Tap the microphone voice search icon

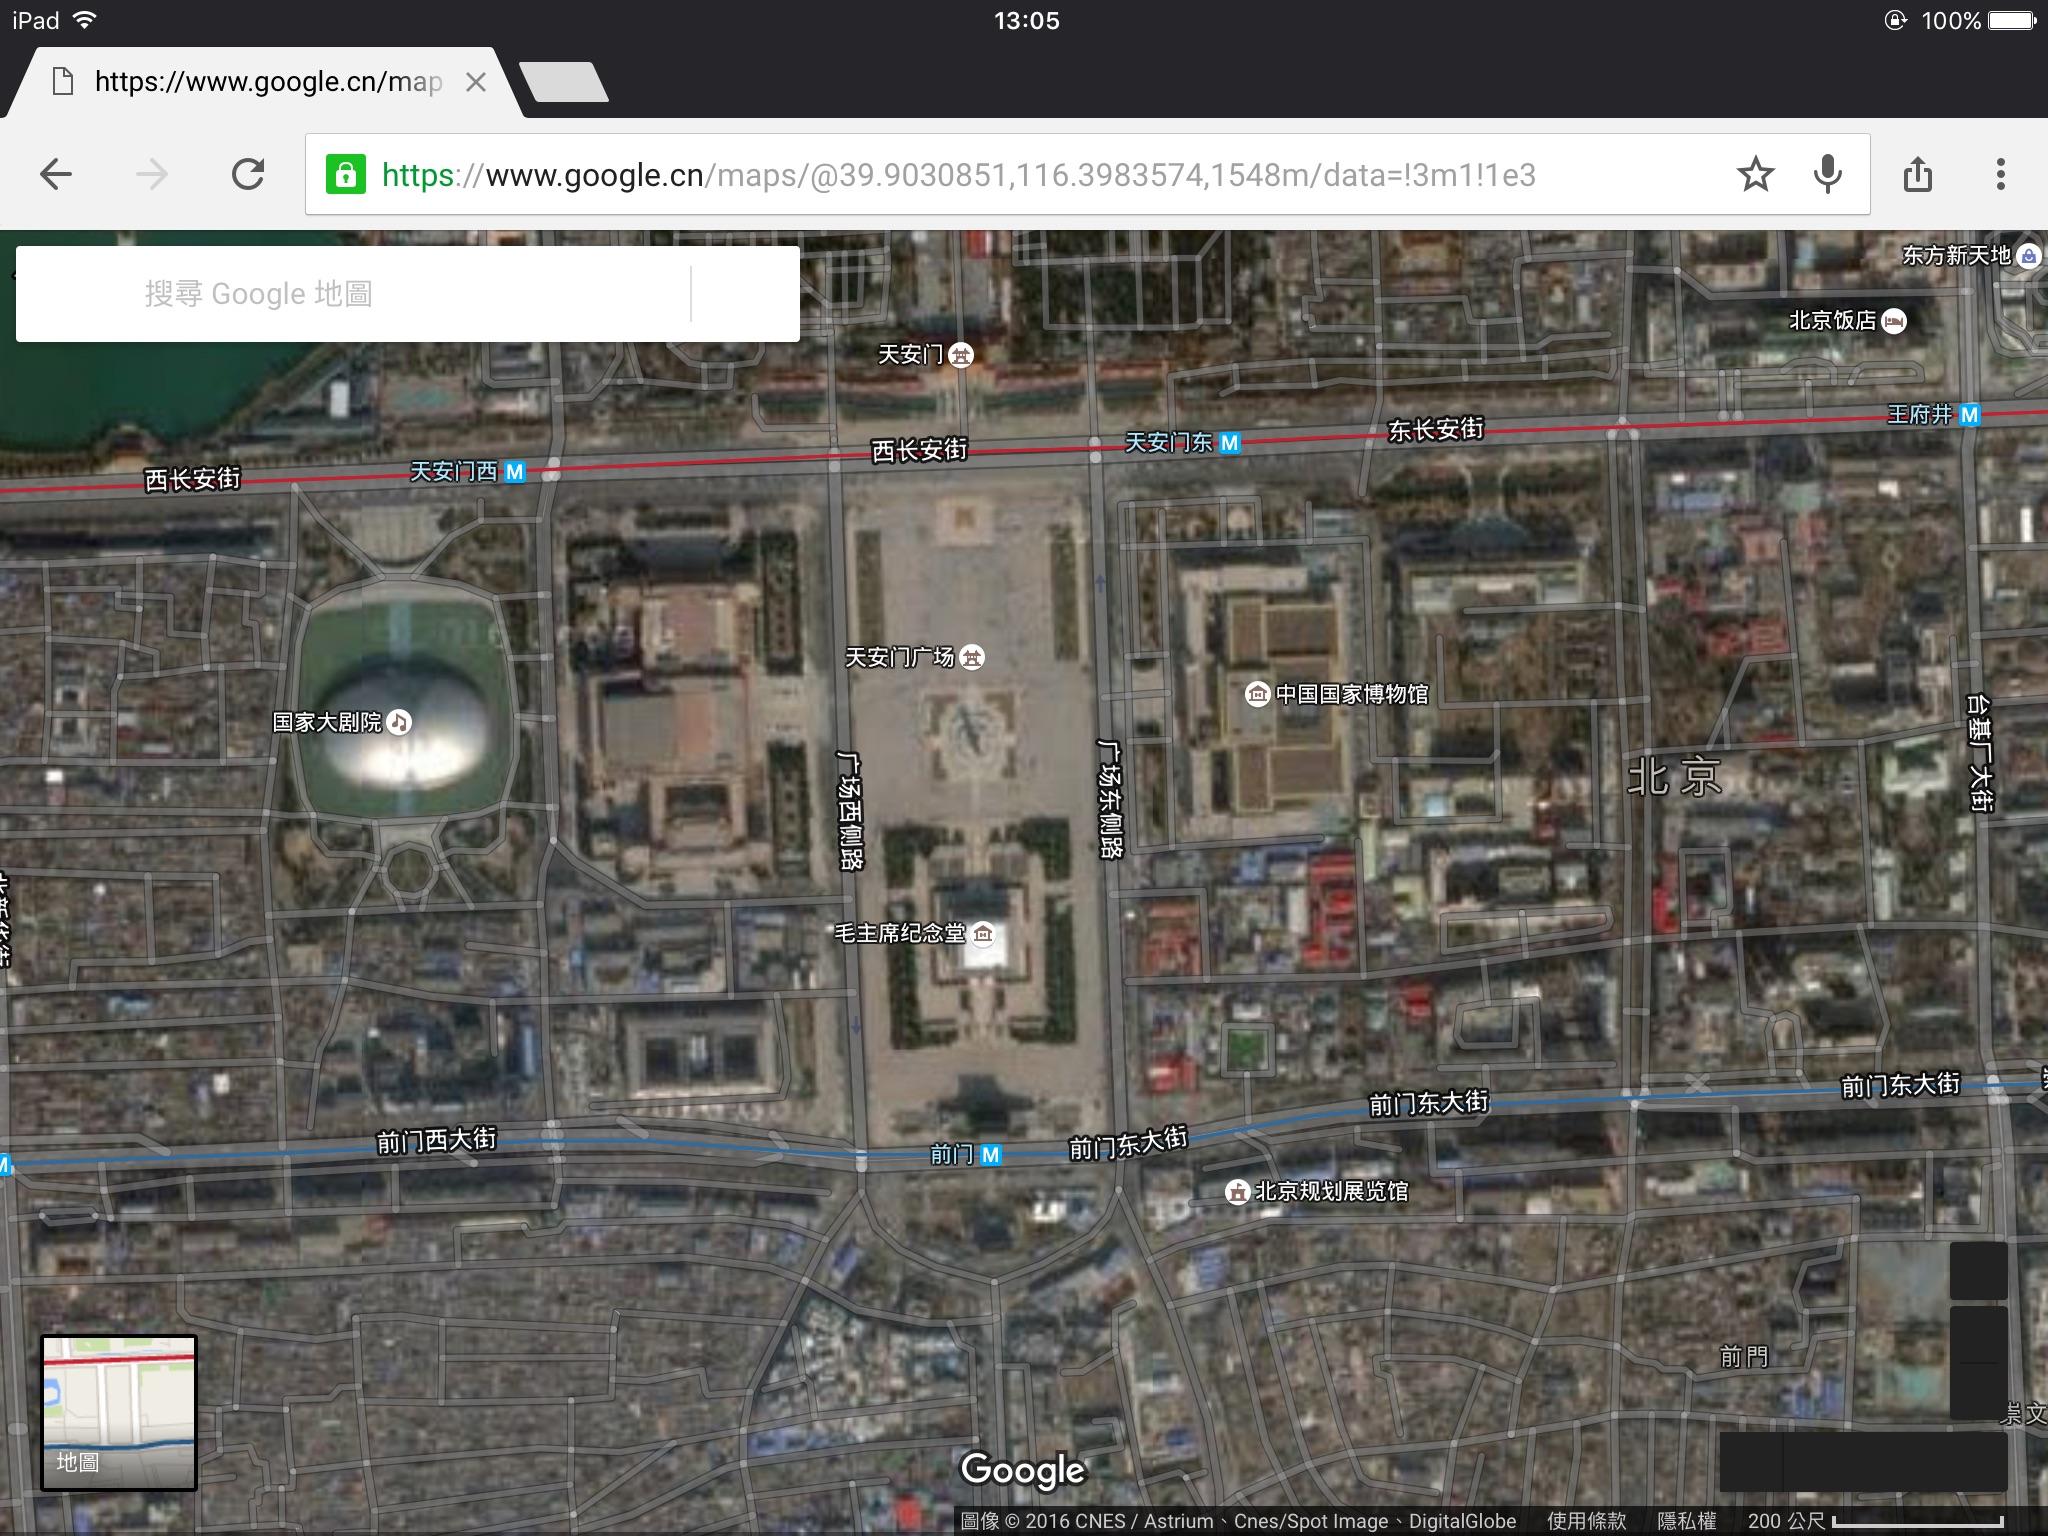1827,175
